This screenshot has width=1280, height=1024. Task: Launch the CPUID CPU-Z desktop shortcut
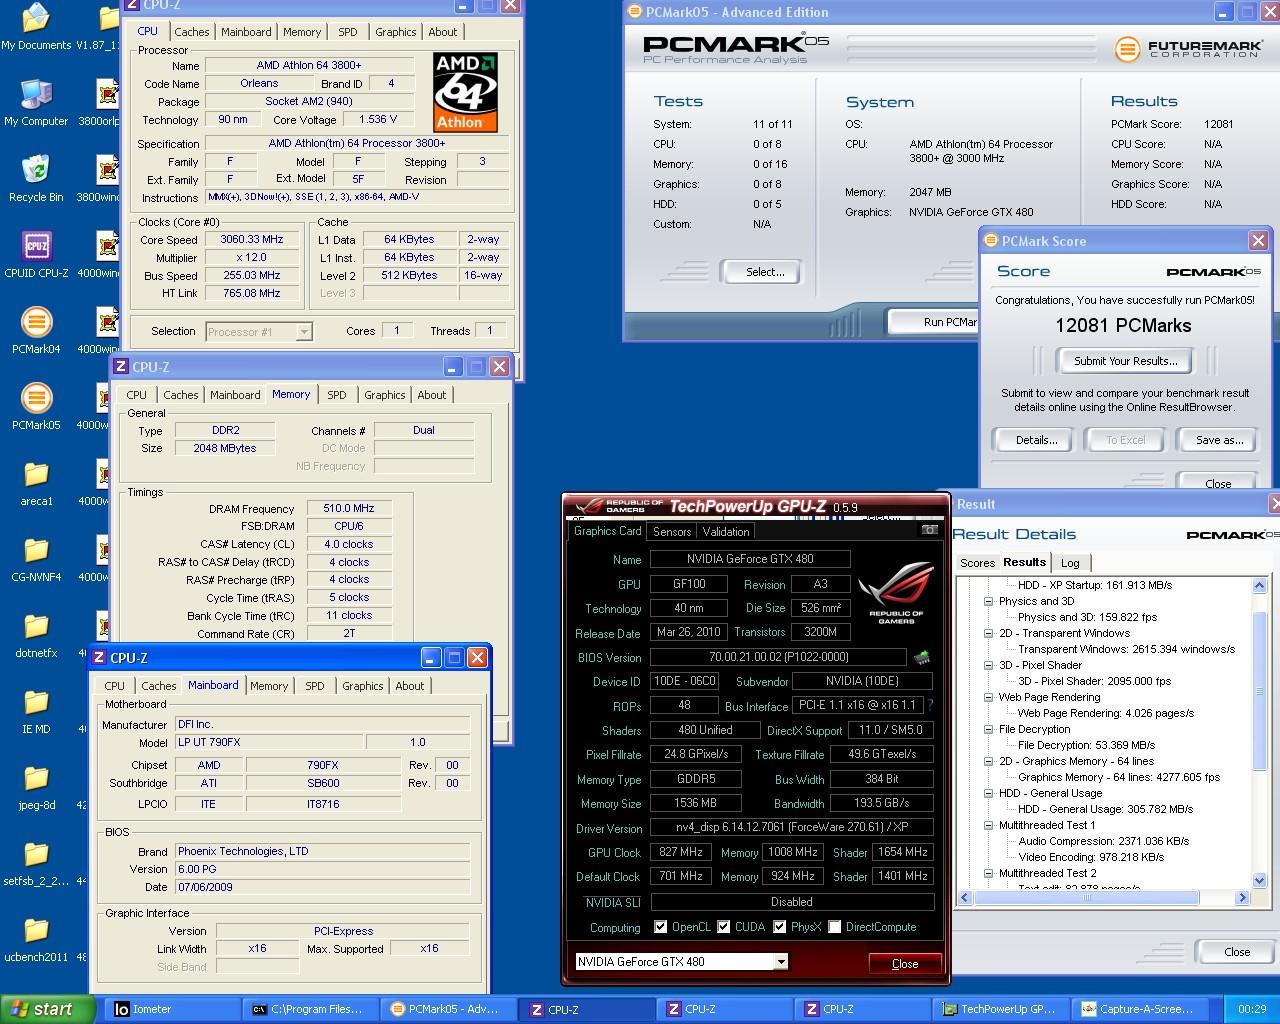click(36, 254)
